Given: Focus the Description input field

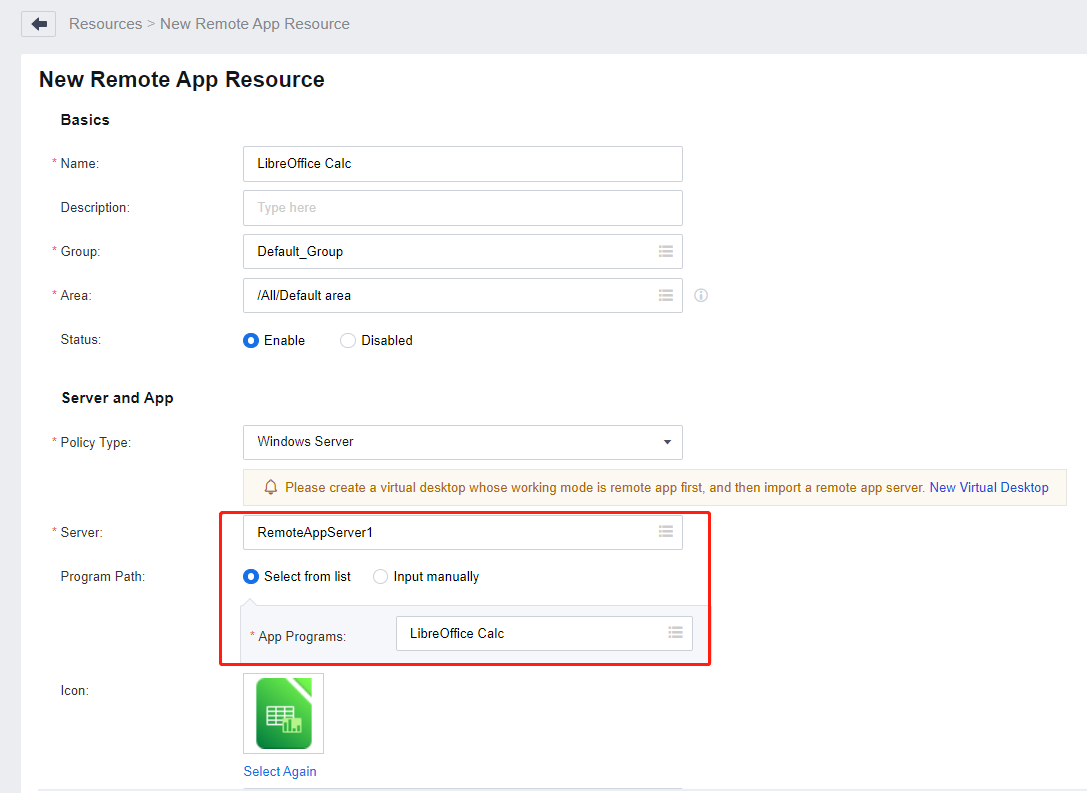Looking at the screenshot, I should click(462, 208).
